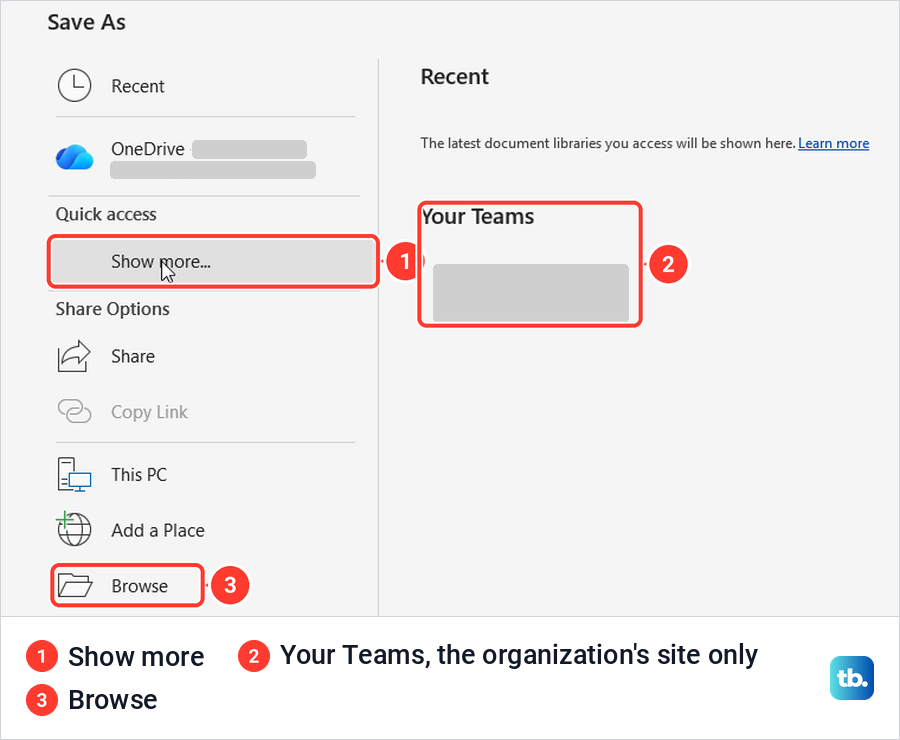The width and height of the screenshot is (900, 740).
Task: Select the Copy Link option text
Action: click(x=149, y=412)
